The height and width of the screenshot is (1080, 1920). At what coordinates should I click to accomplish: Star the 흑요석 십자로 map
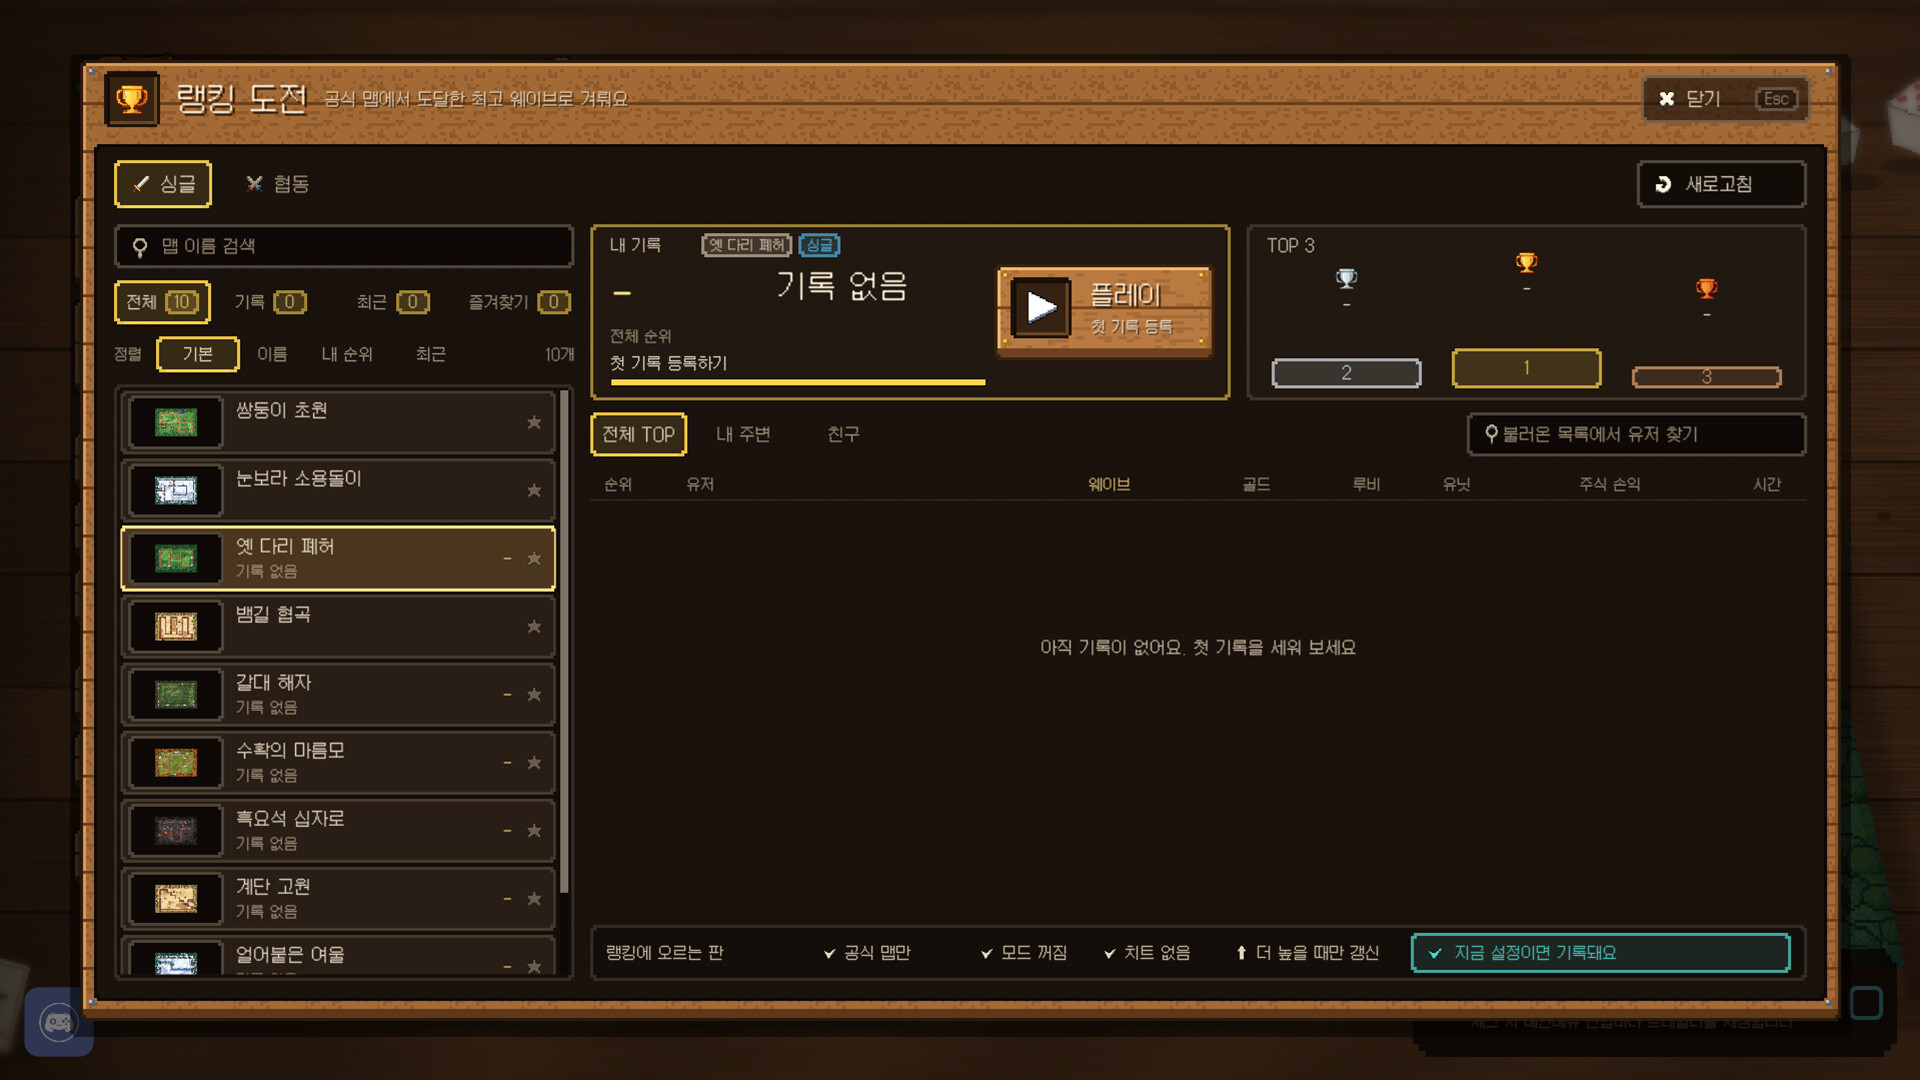tap(534, 831)
